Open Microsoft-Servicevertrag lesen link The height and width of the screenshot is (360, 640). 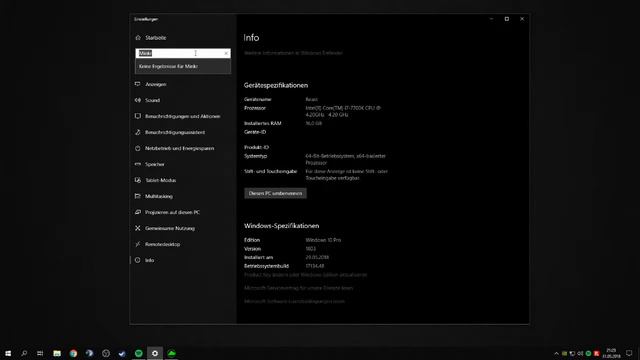point(298,288)
